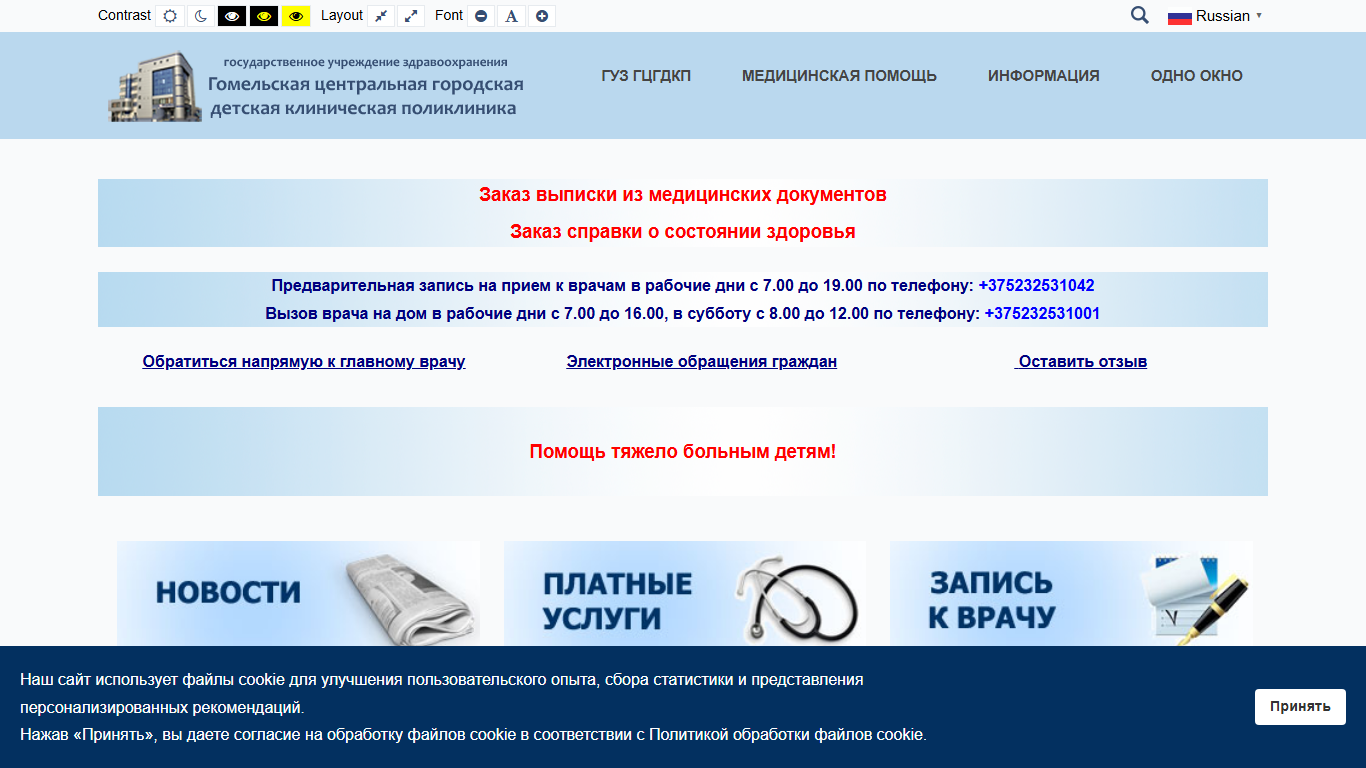Open Заказ выписки из медицинских документов

click(x=683, y=194)
